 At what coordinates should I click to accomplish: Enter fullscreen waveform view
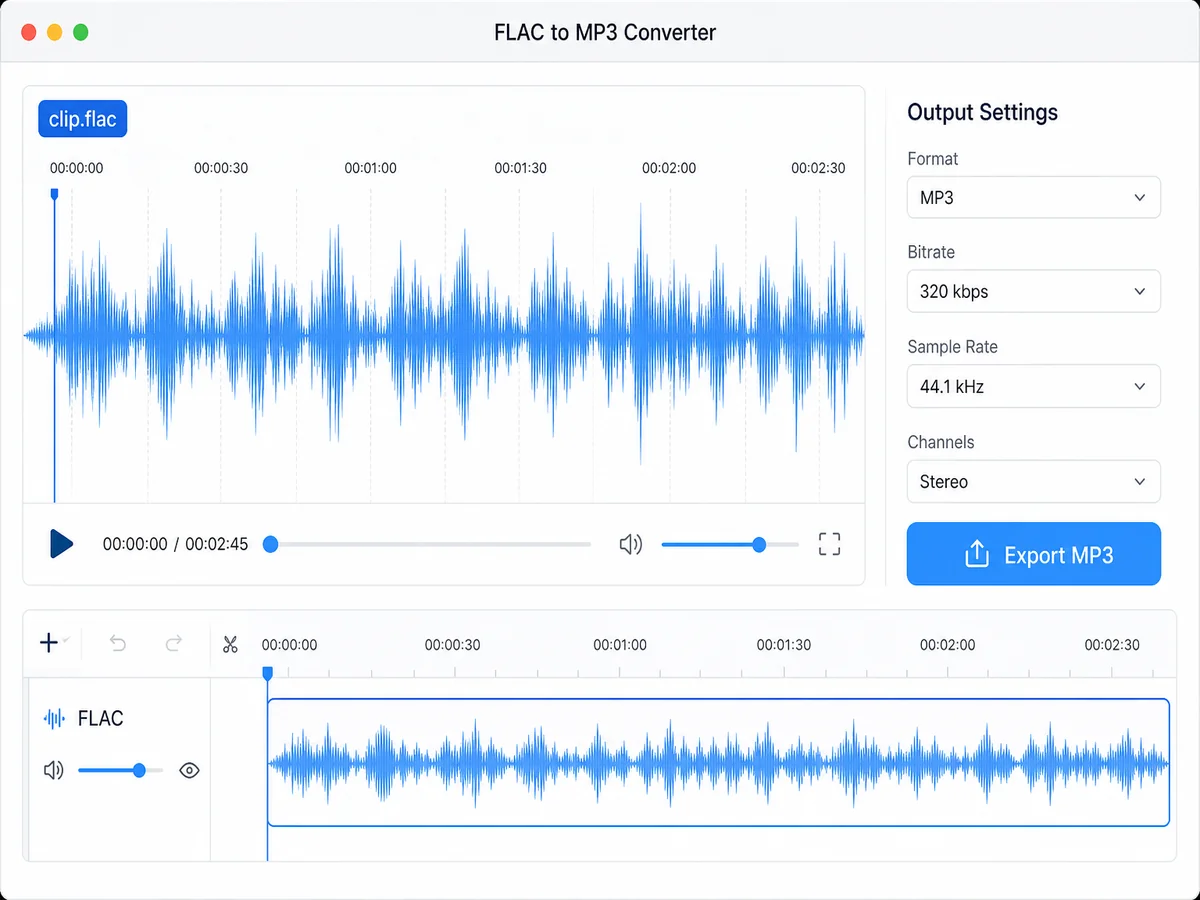[x=829, y=544]
